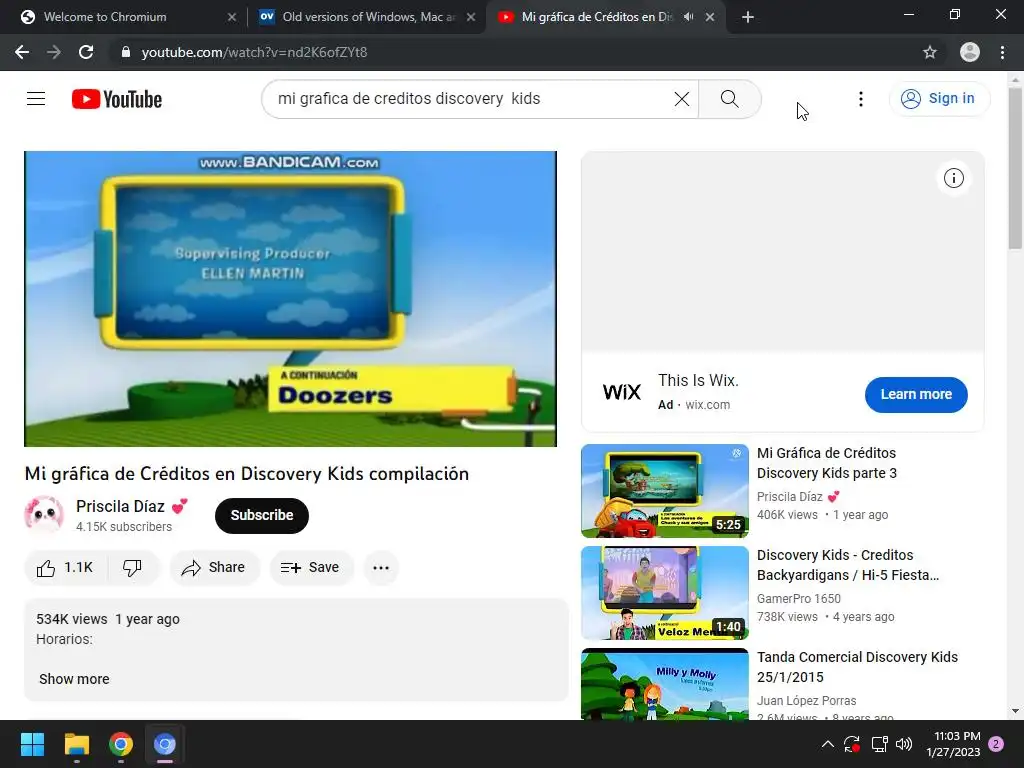Go forward in browser history
1024x768 pixels.
click(54, 52)
